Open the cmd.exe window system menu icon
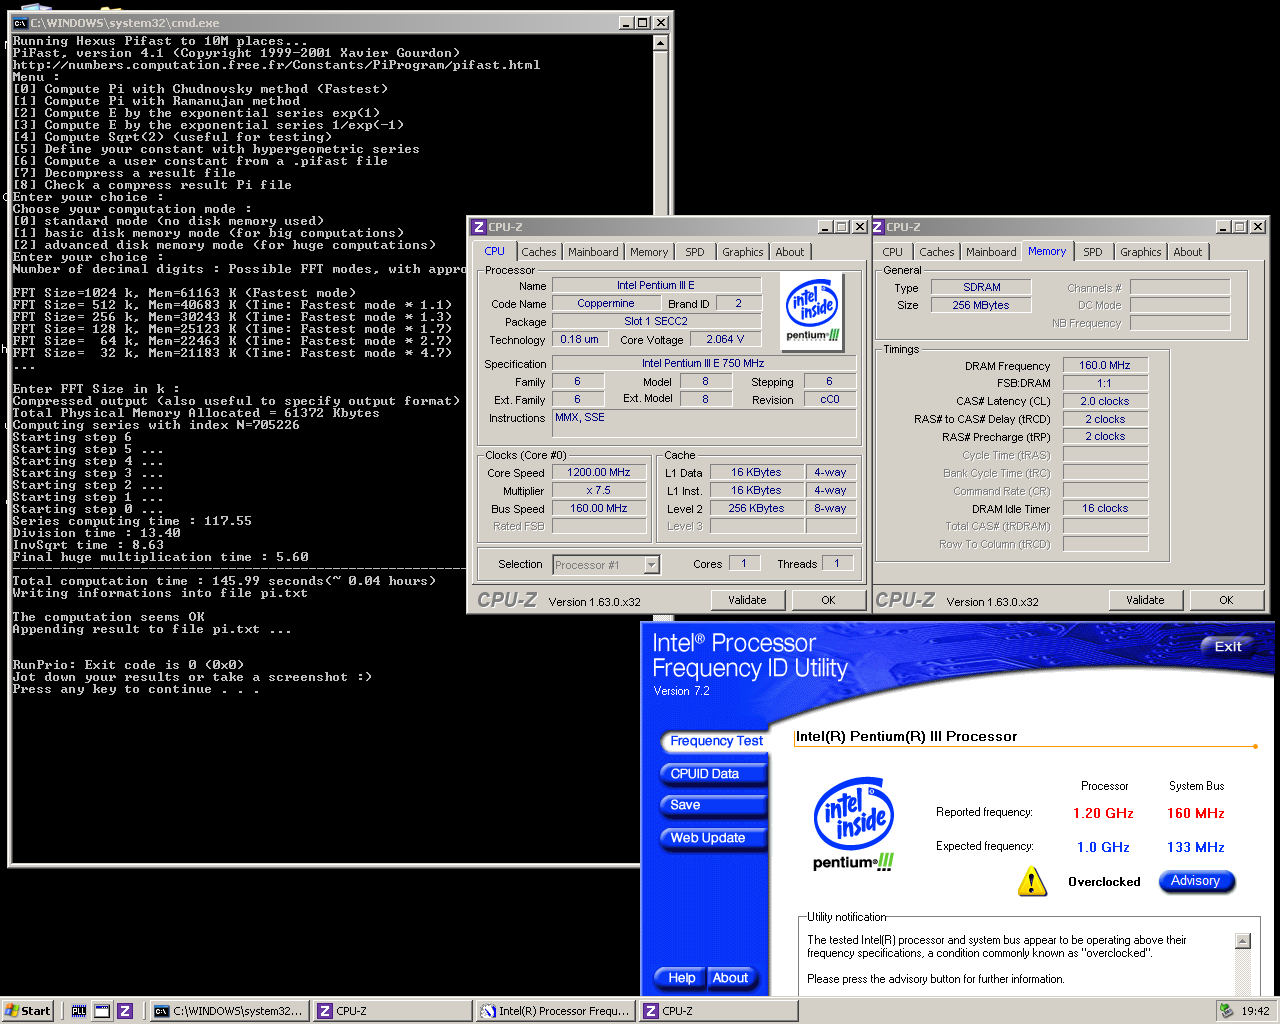Viewport: 1280px width, 1024px height. [20, 22]
